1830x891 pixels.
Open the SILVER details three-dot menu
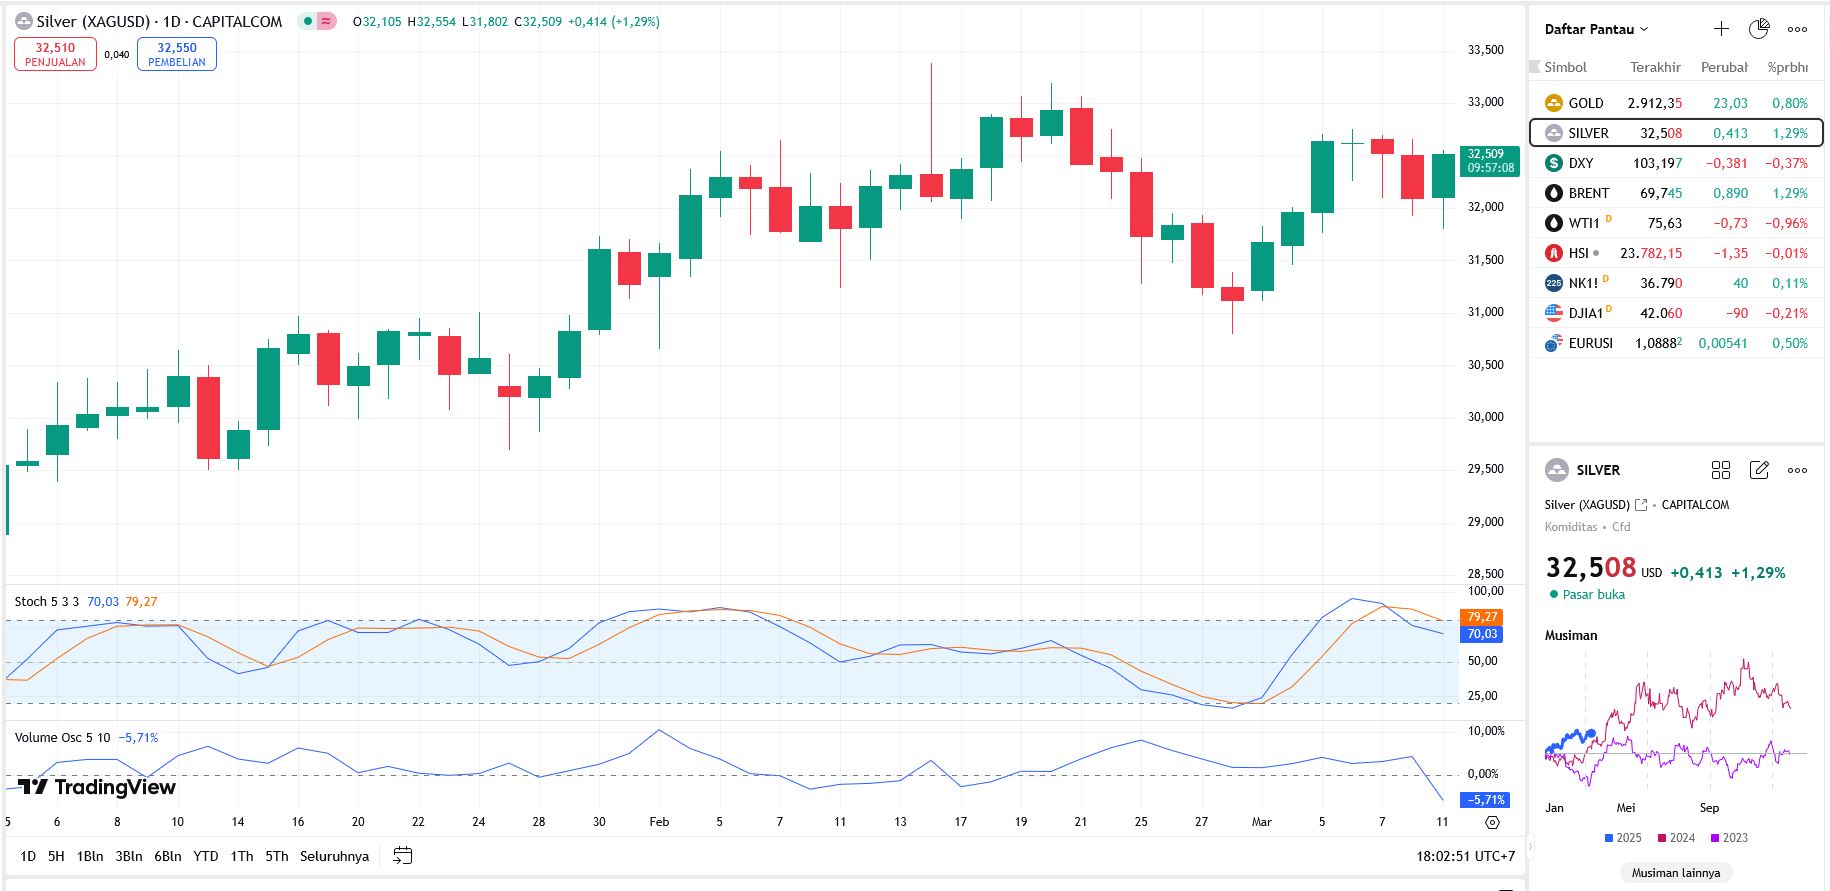[x=1797, y=470]
